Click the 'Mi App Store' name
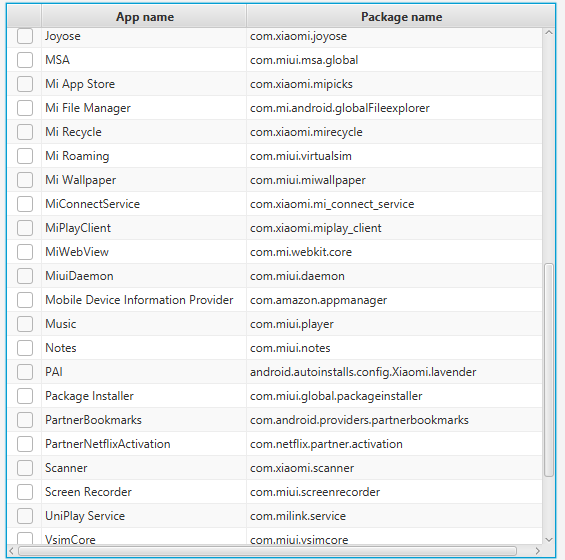Image resolution: width=565 pixels, height=560 pixels. click(x=80, y=84)
